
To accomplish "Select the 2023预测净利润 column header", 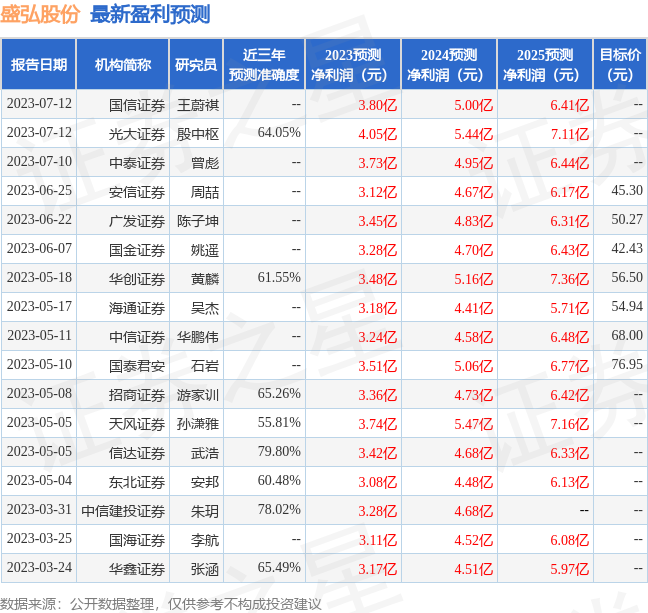I will [353, 64].
